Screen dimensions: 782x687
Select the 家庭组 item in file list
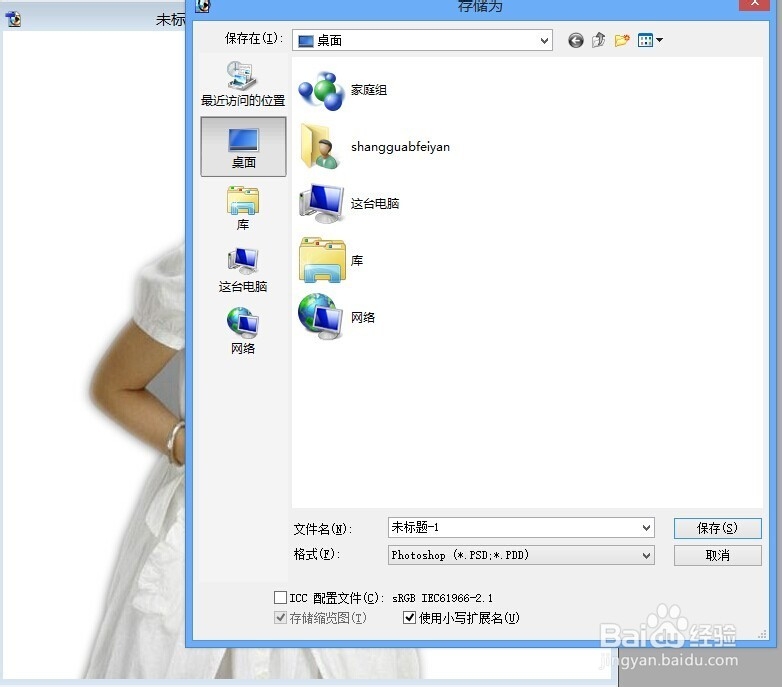[343, 90]
